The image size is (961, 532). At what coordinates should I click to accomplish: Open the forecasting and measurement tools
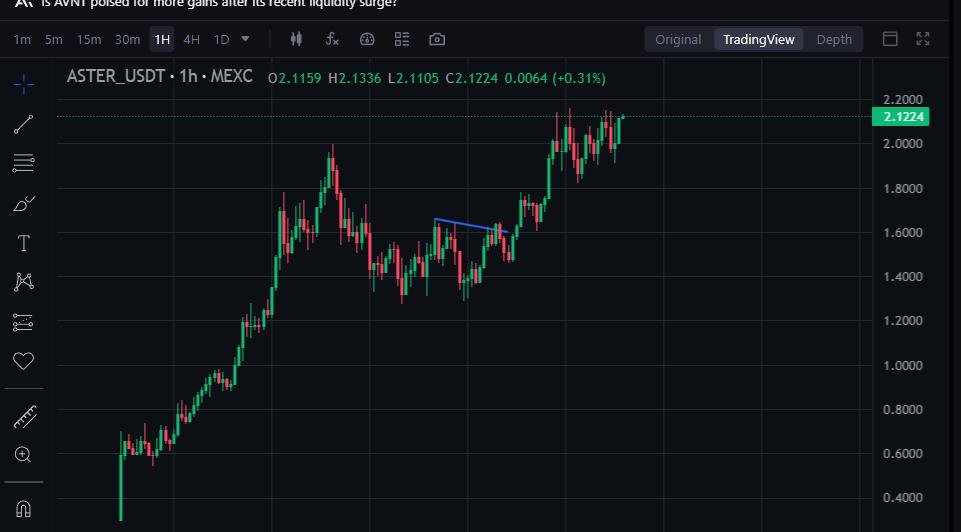(x=23, y=322)
